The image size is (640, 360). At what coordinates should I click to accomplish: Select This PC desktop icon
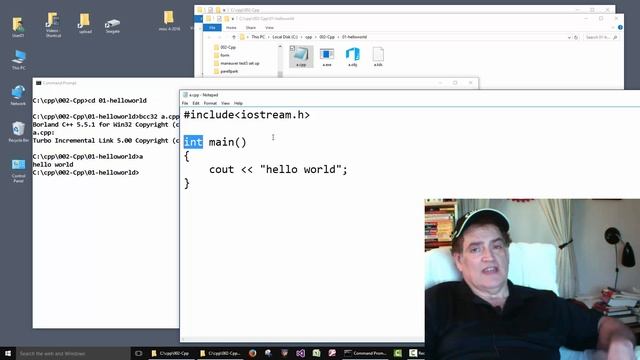19,60
